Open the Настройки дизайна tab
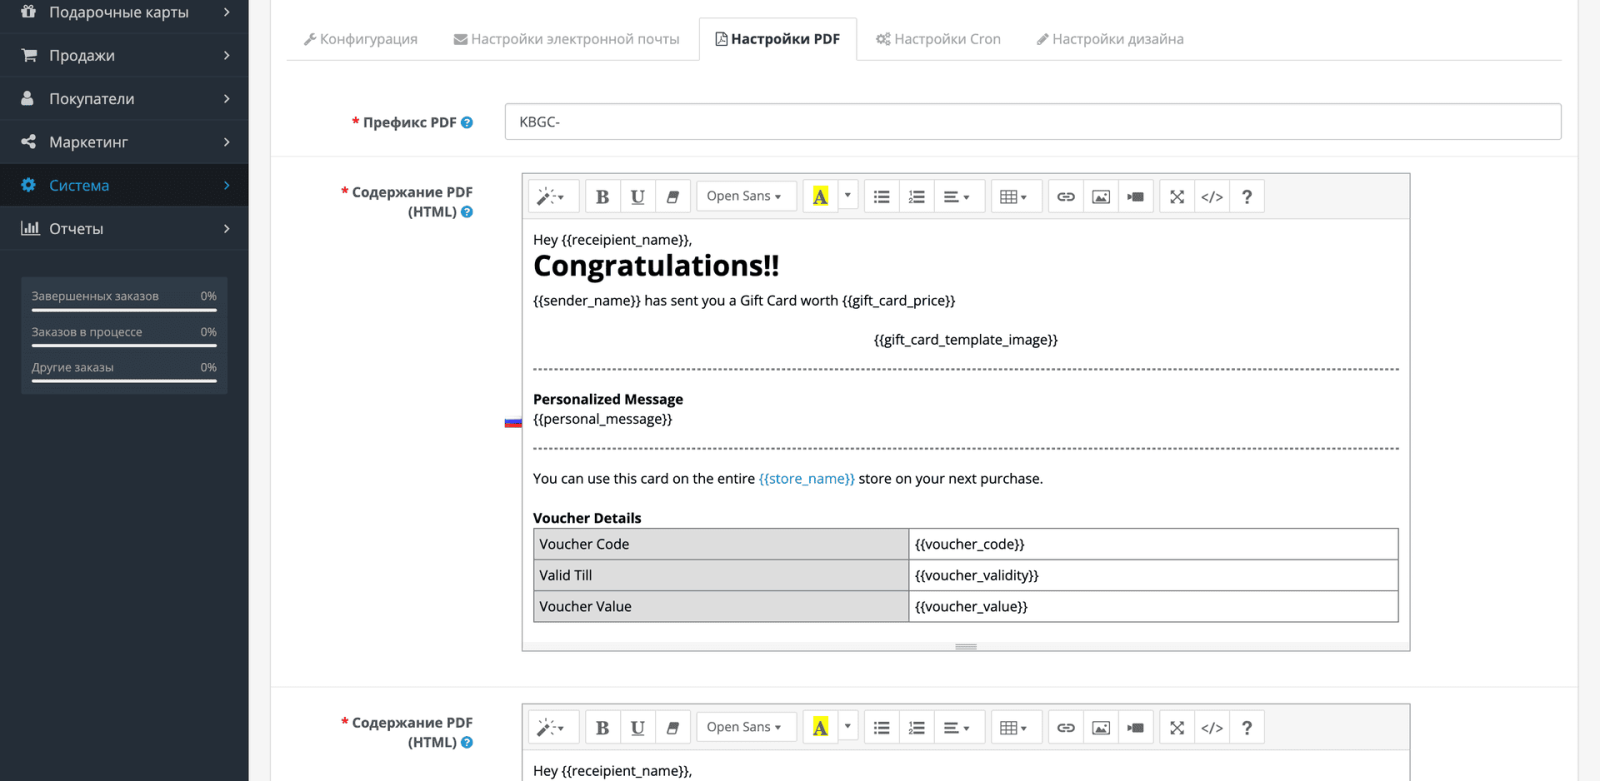The width and height of the screenshot is (1600, 782). click(1110, 39)
